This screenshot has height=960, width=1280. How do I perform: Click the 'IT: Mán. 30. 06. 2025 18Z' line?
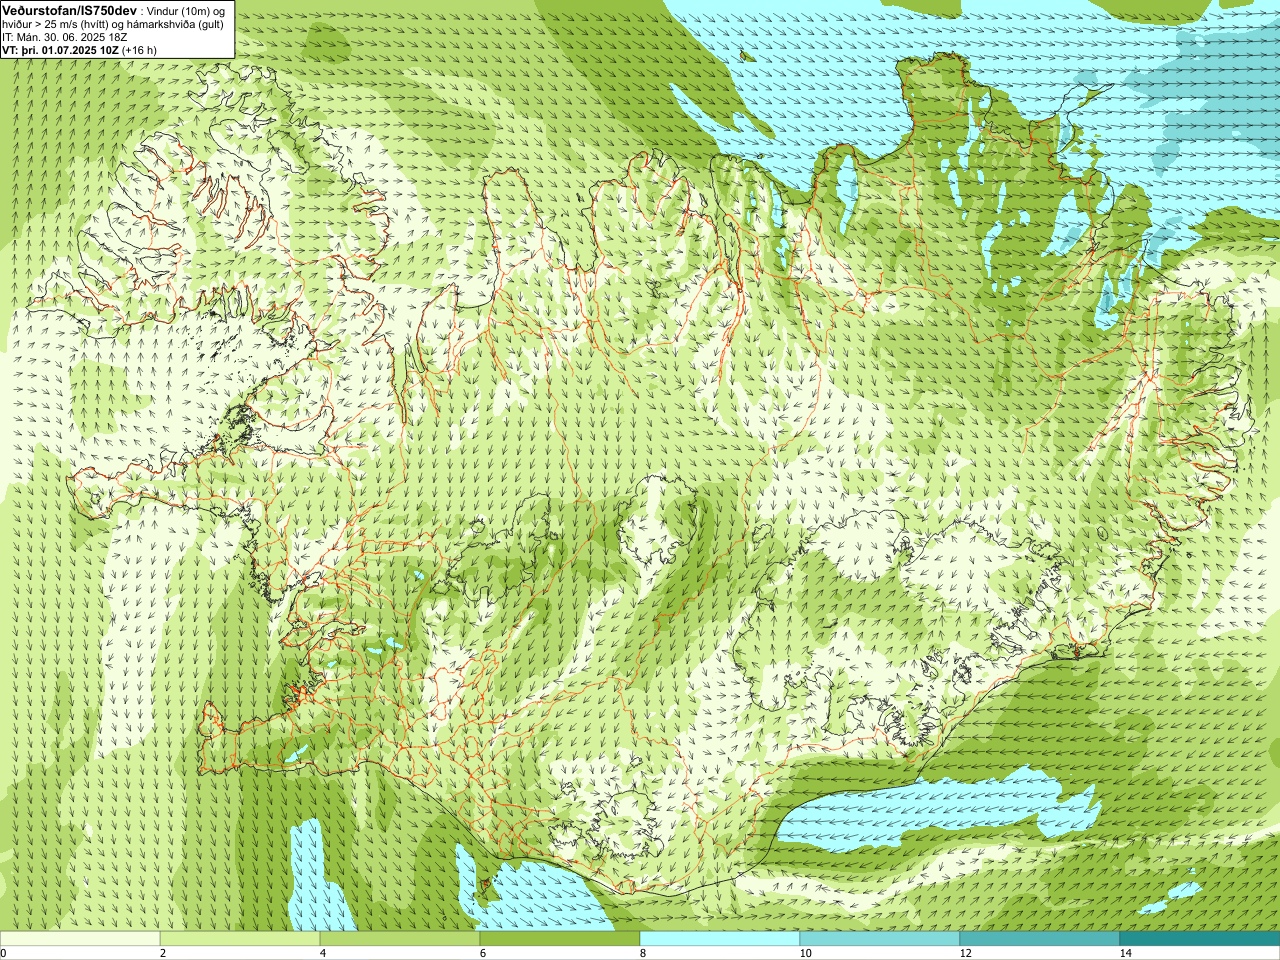(65, 37)
